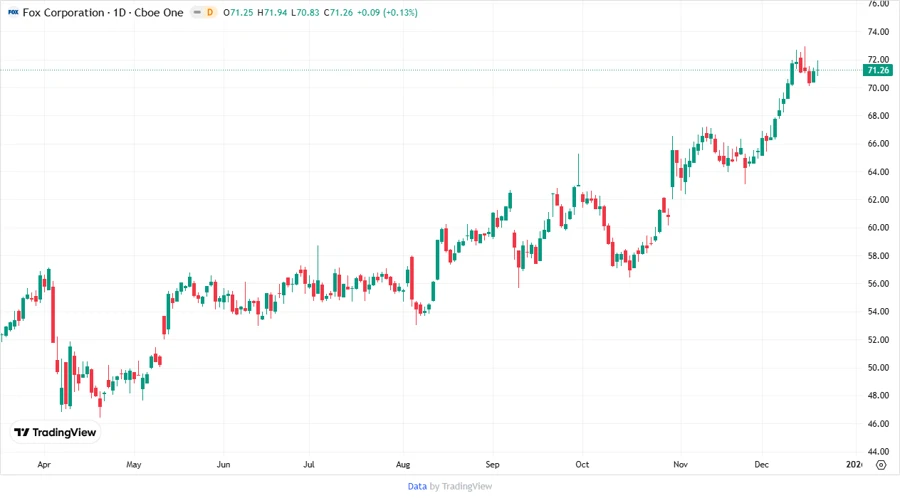Click the 64.00 price axis label

pyautogui.click(x=878, y=172)
